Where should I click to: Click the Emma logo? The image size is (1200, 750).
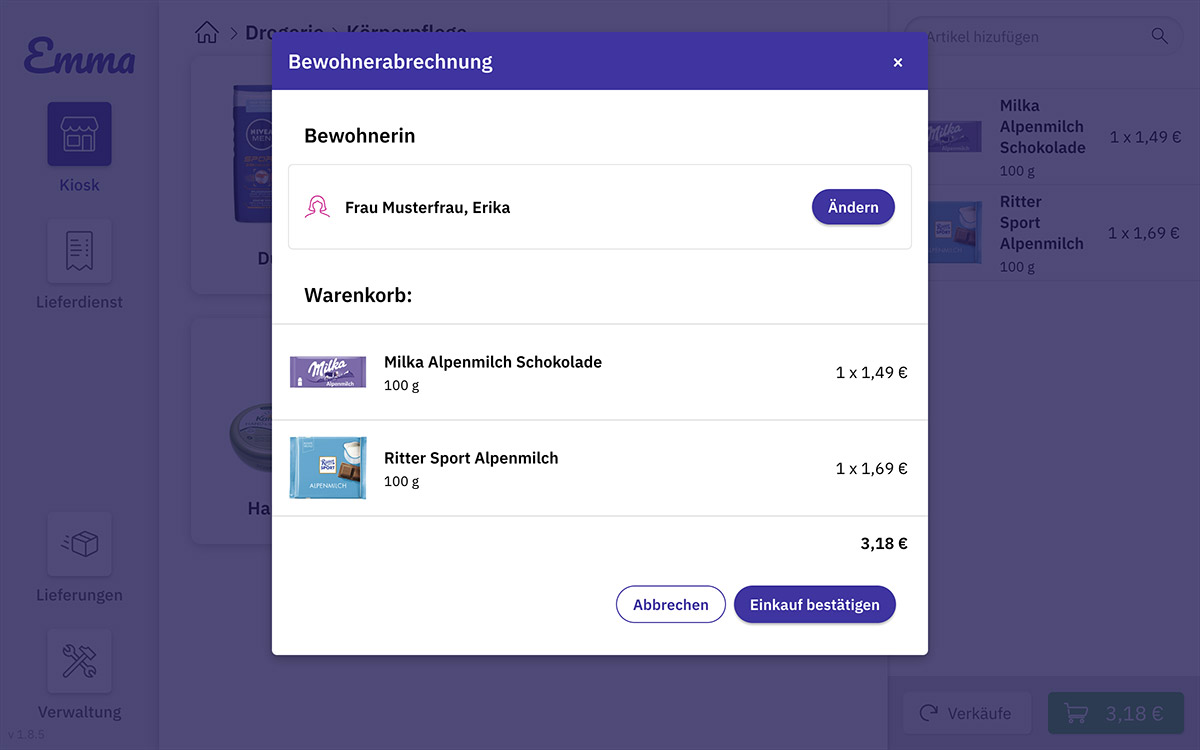click(79, 57)
